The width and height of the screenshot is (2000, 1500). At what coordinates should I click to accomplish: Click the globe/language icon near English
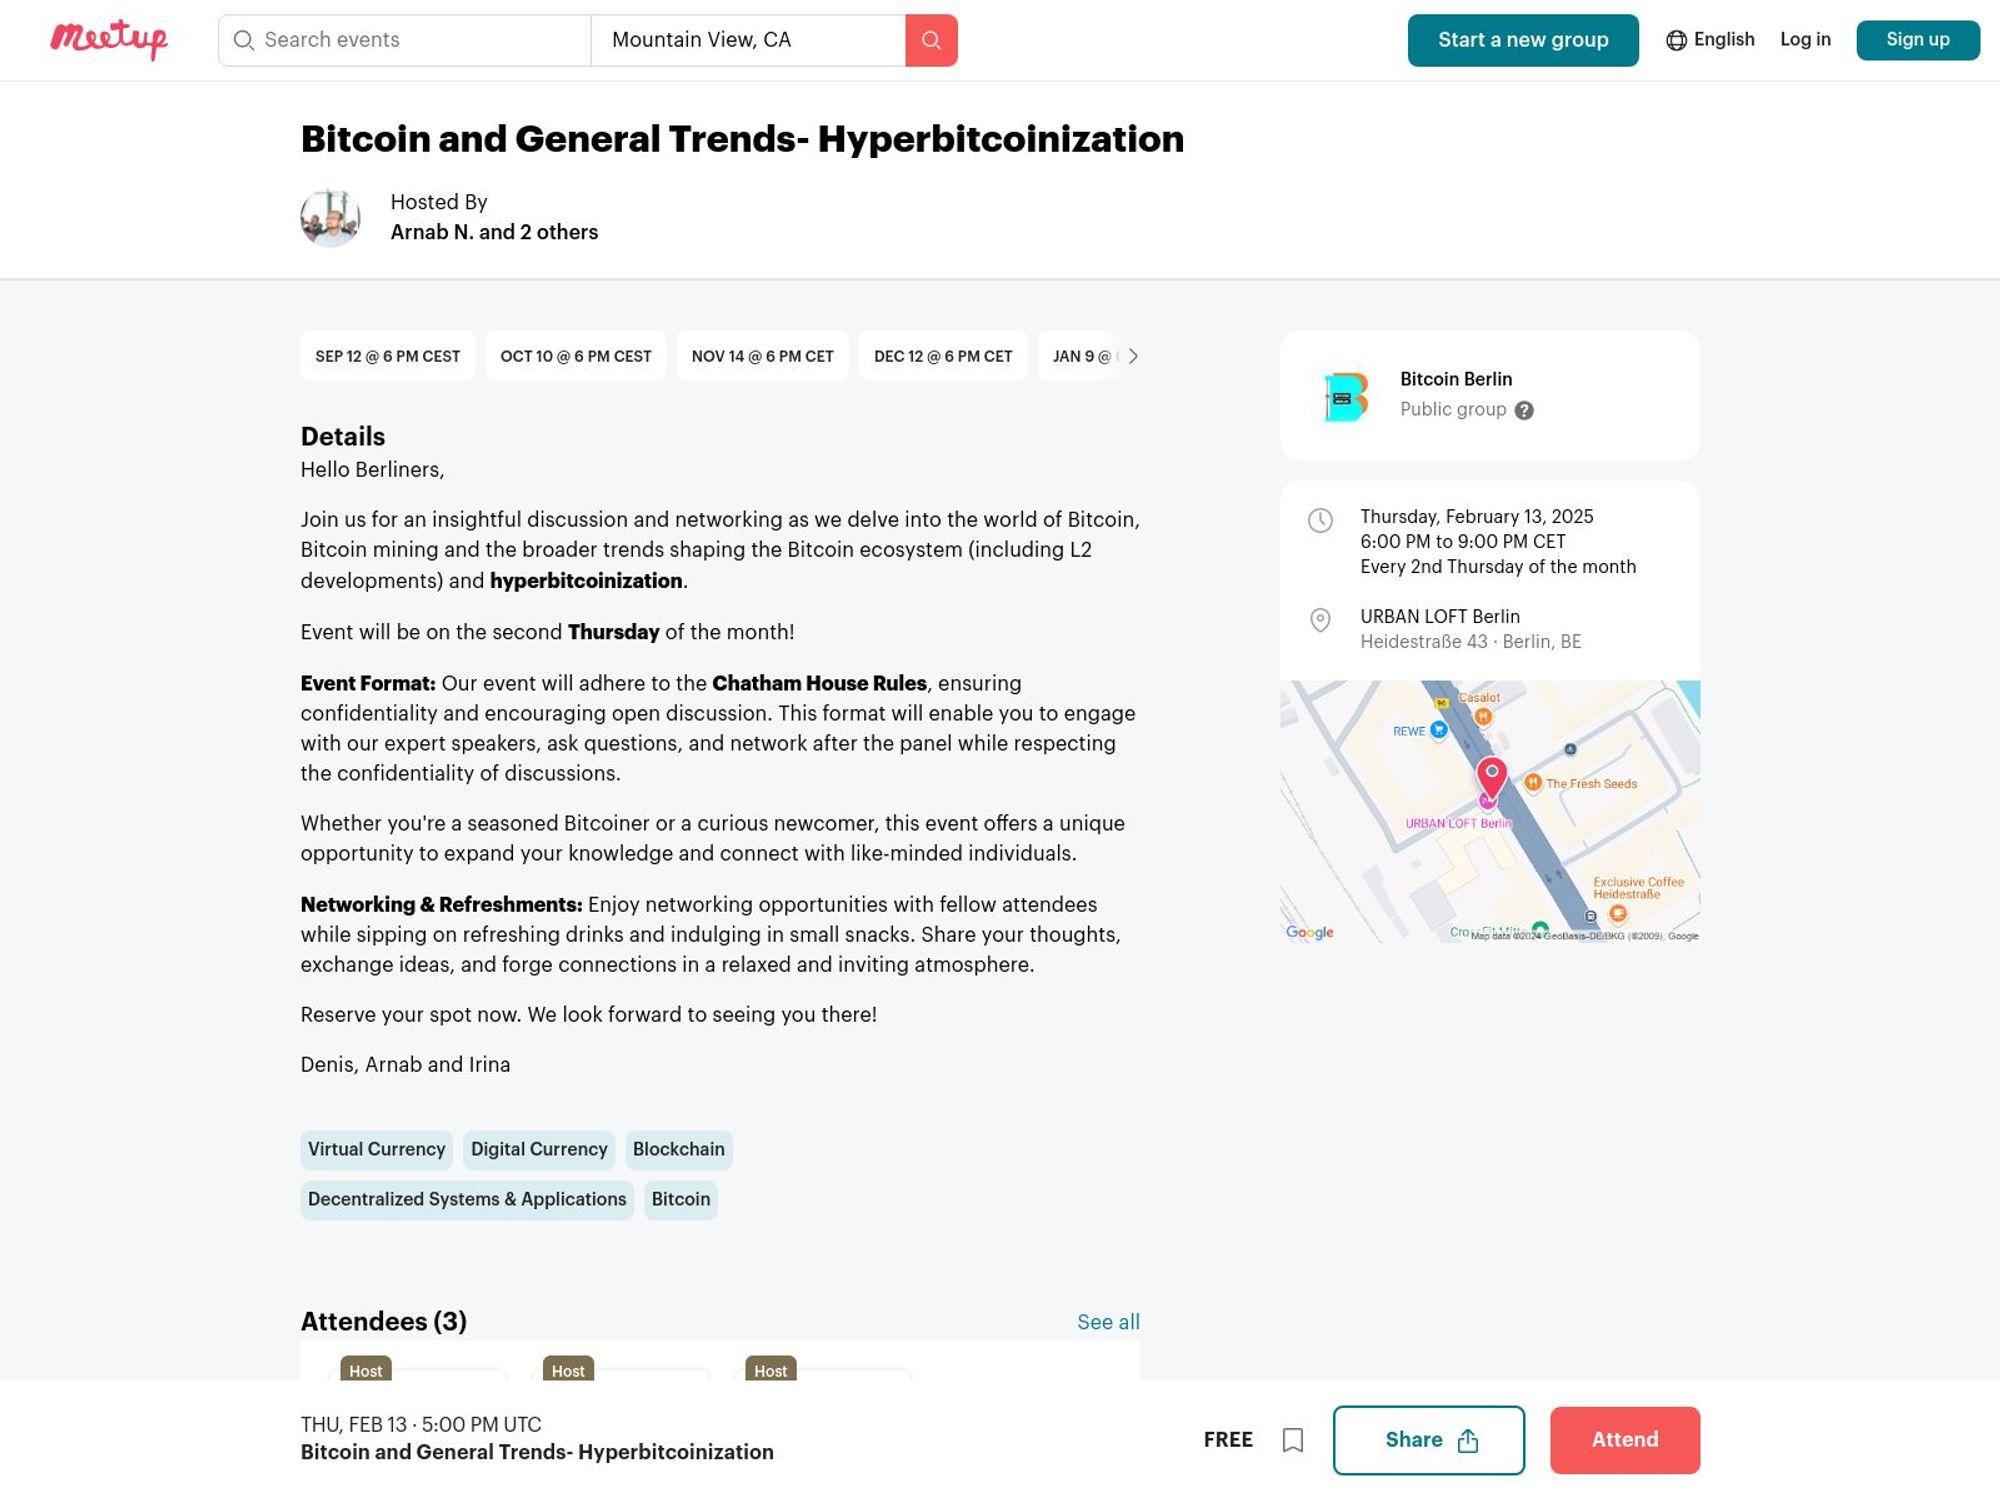1676,39
